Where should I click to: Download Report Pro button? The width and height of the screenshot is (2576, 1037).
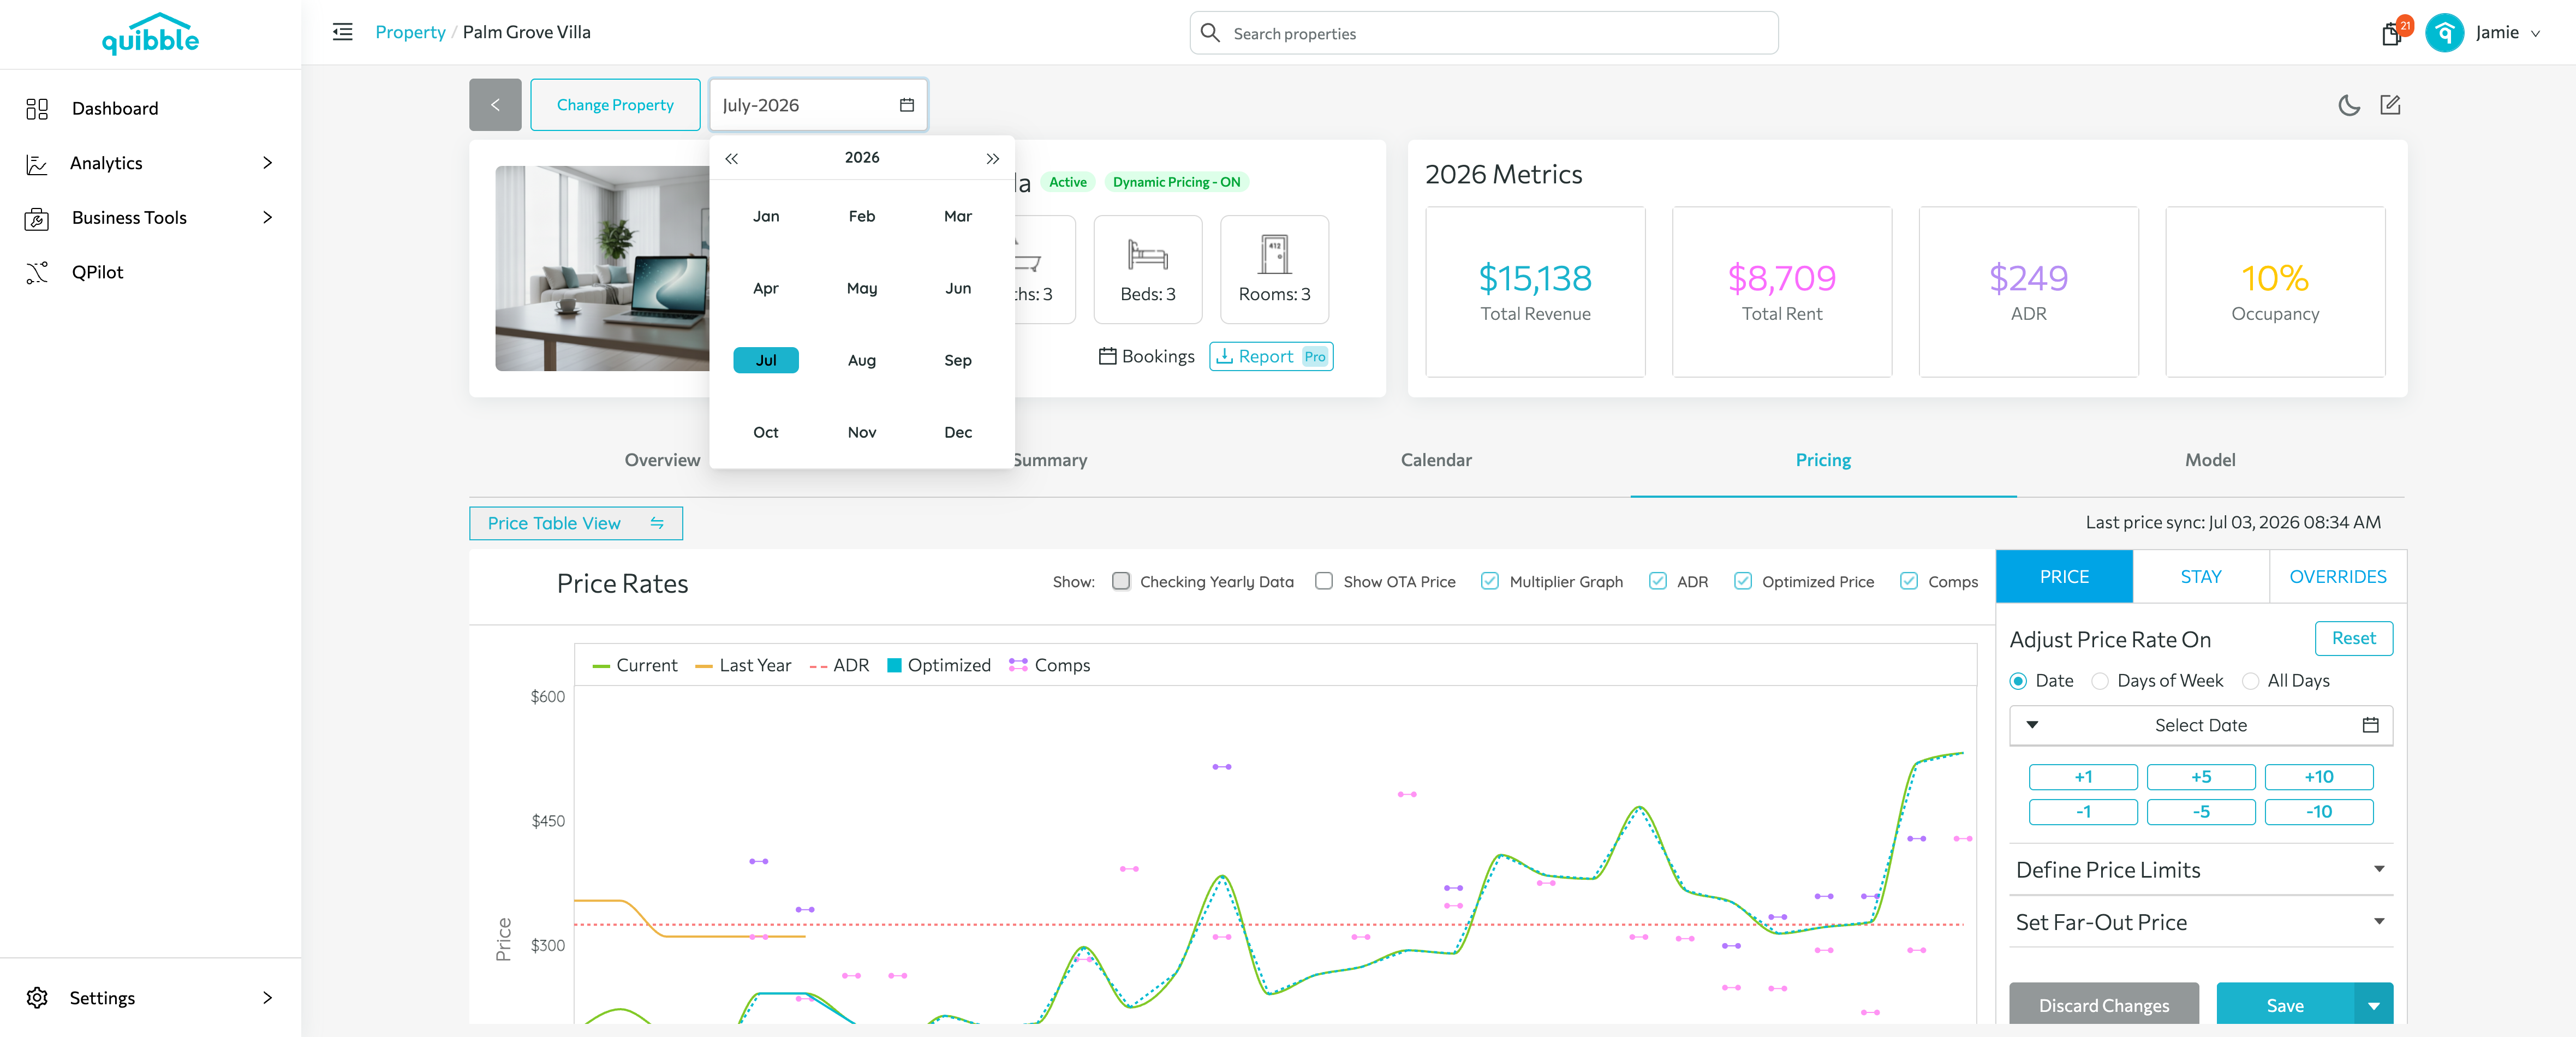click(1271, 356)
